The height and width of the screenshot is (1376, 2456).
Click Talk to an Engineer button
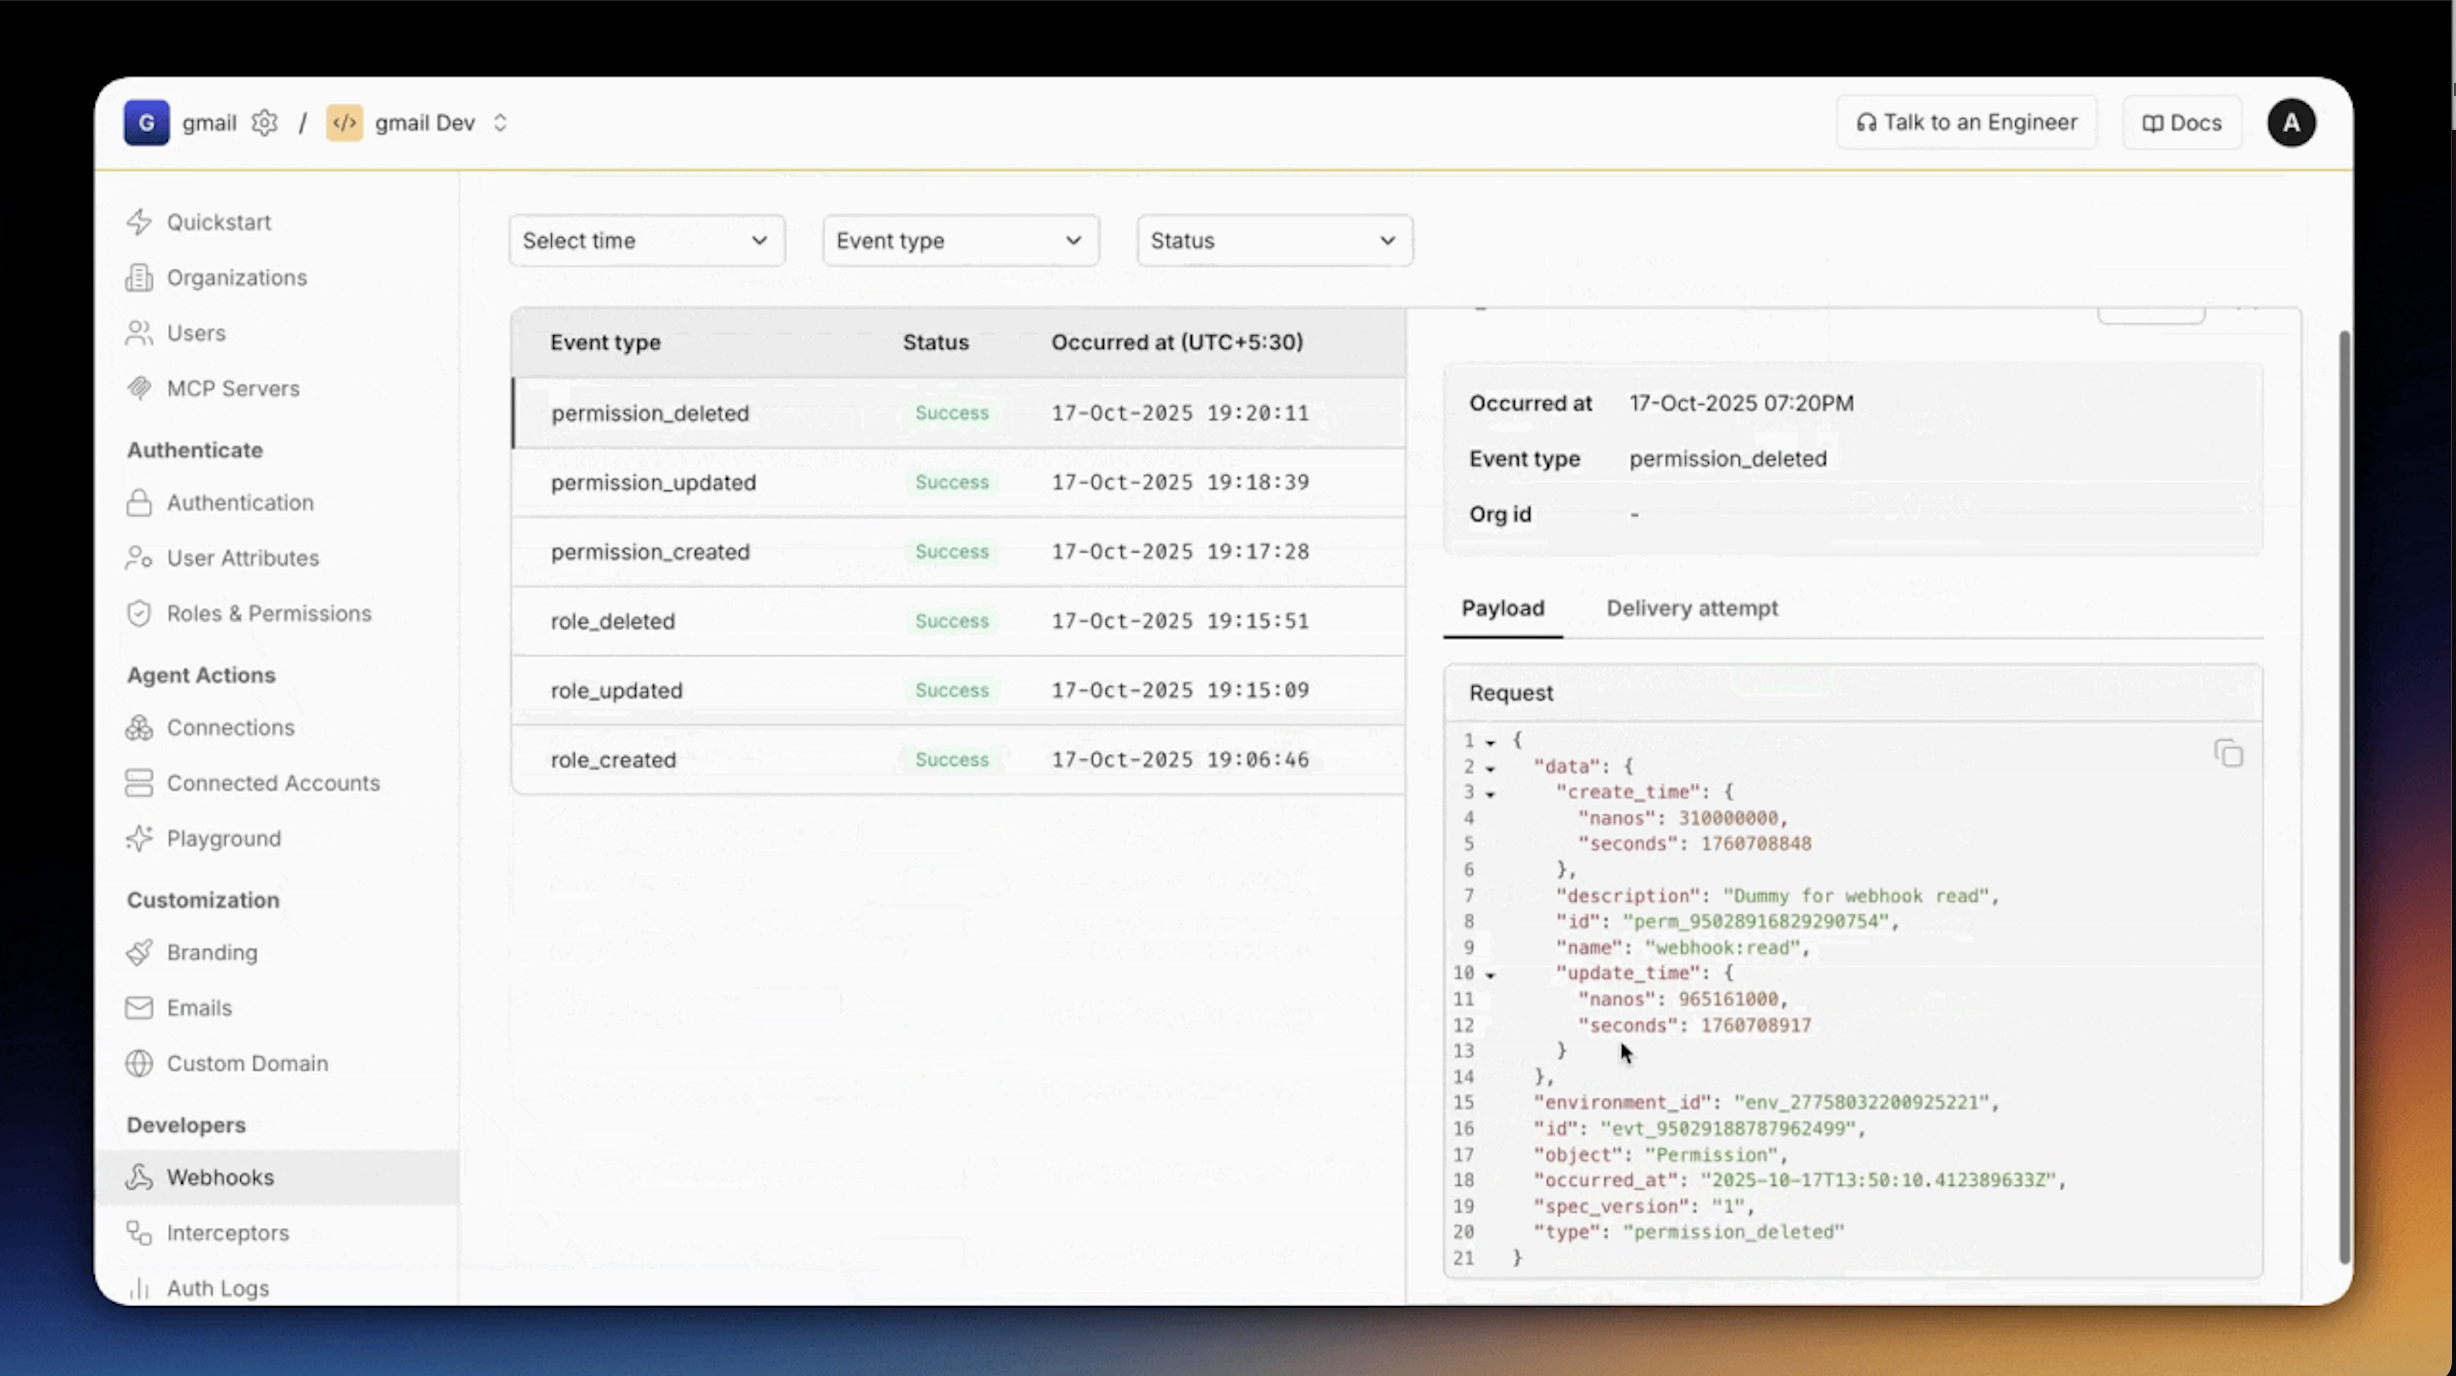pyautogui.click(x=1966, y=122)
